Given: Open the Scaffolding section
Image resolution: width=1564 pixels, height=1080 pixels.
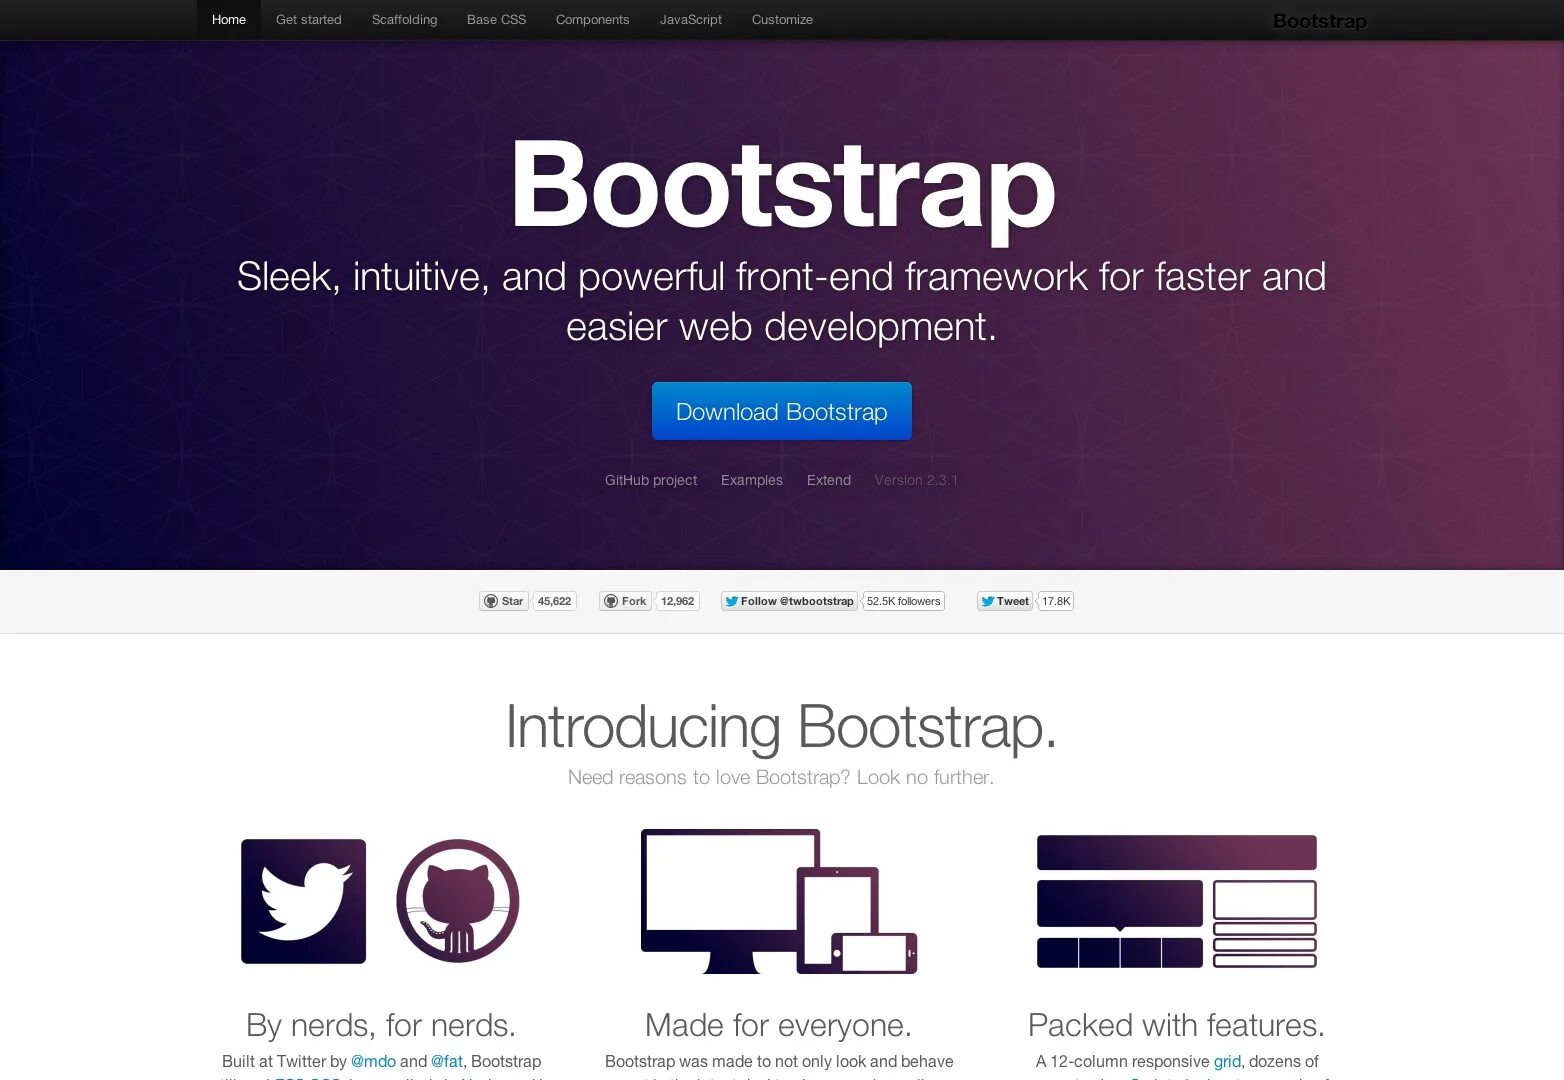Looking at the screenshot, I should tap(404, 19).
